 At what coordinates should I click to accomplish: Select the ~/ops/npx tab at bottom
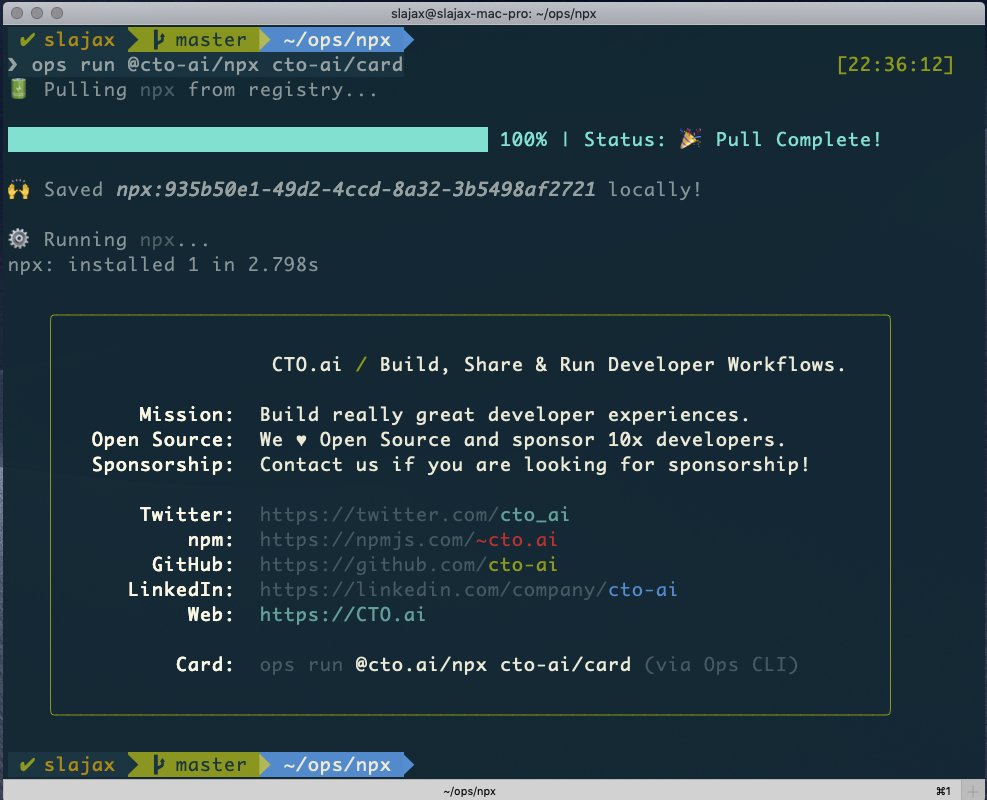(x=469, y=791)
